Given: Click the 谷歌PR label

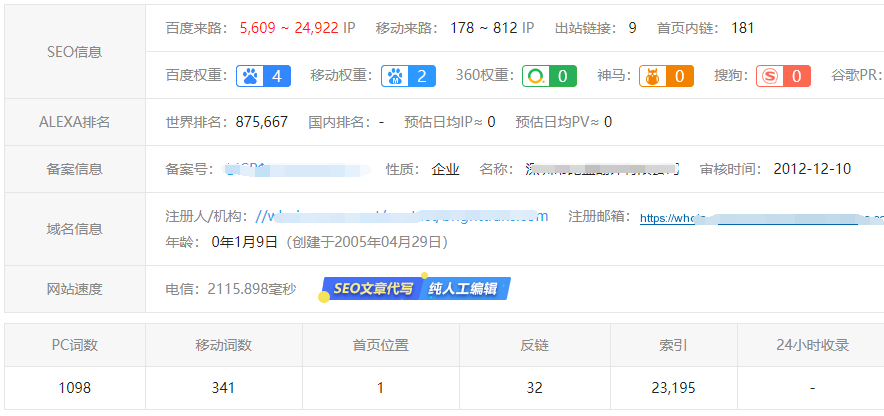Looking at the screenshot, I should [x=857, y=76].
